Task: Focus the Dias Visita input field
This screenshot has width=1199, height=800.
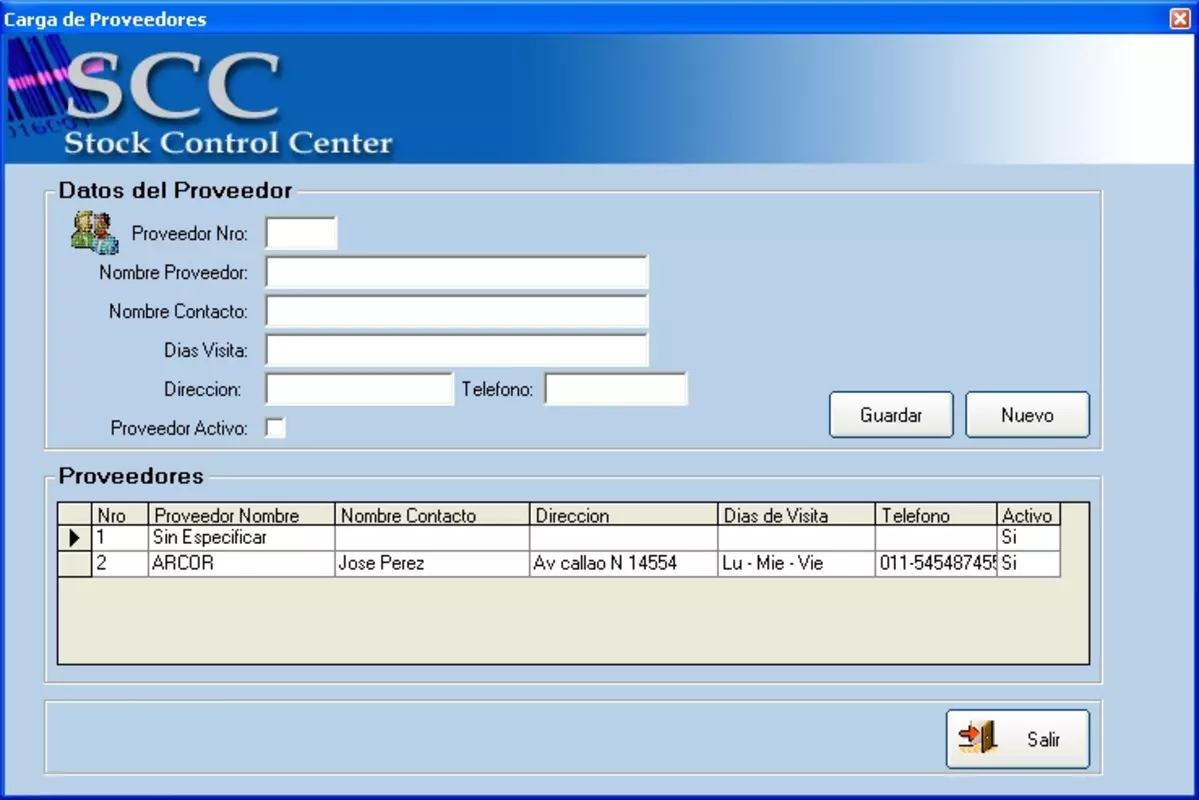Action: [x=457, y=350]
